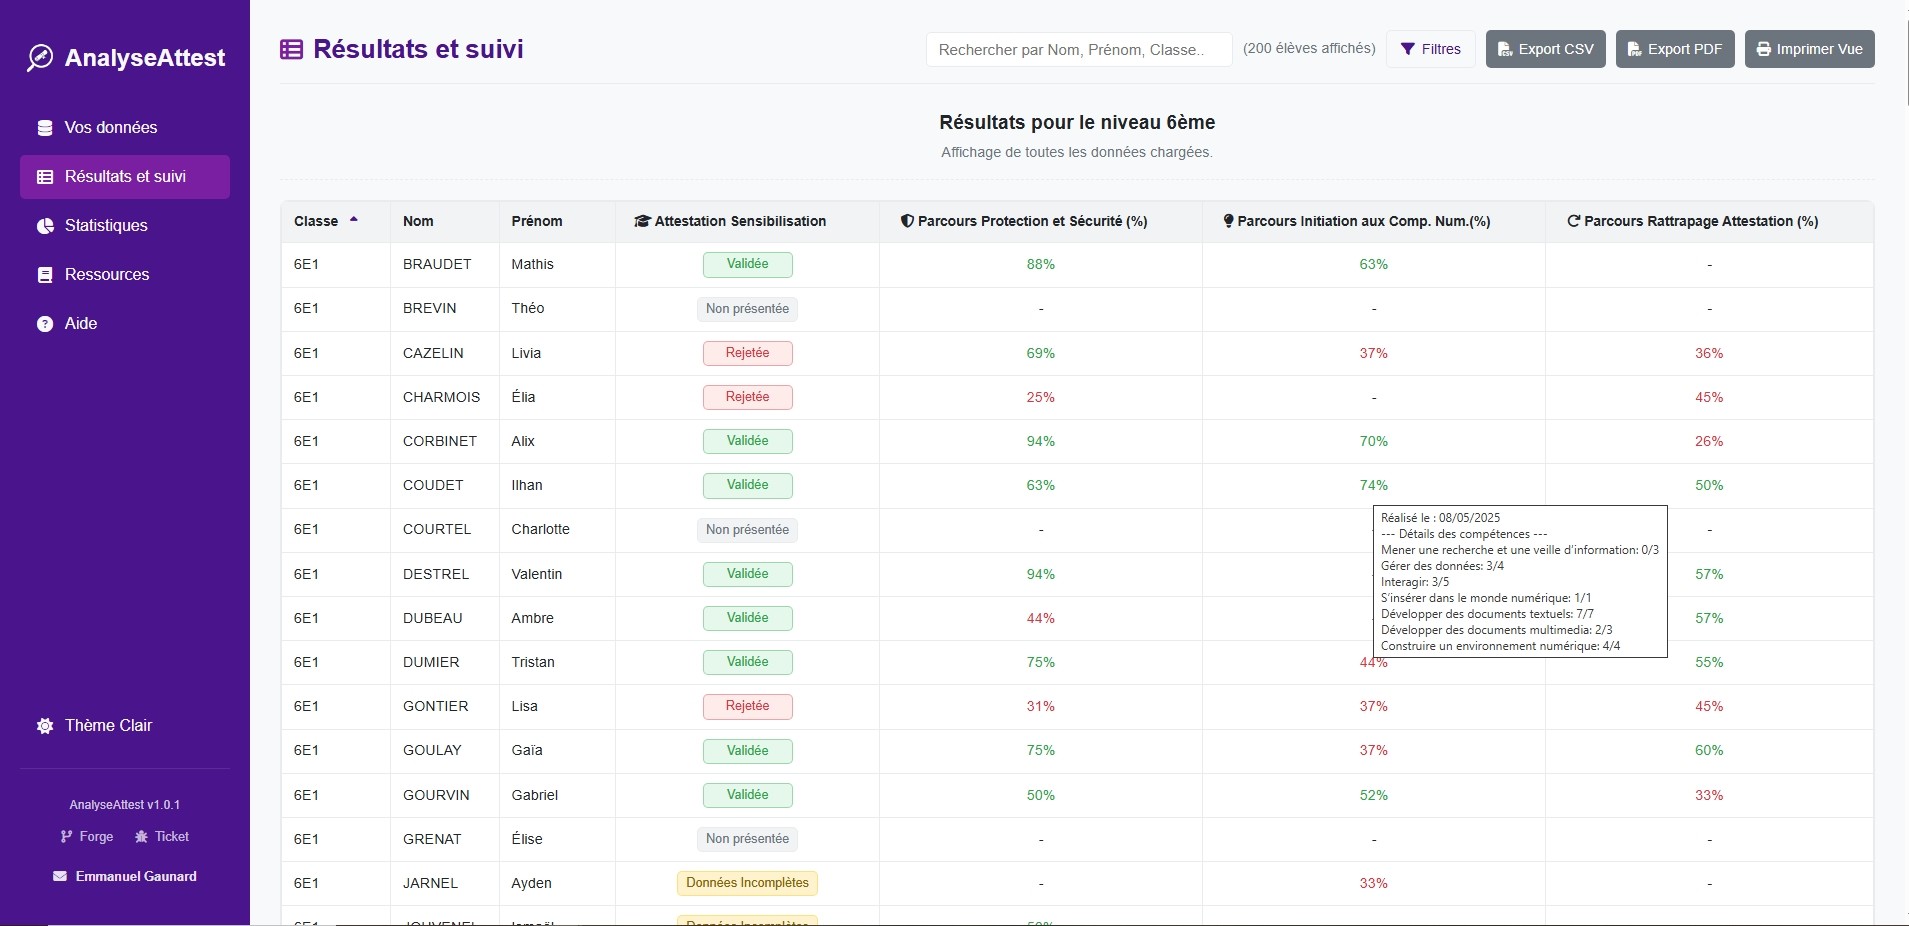Click the pie chart icon for Statistiques

(45, 226)
